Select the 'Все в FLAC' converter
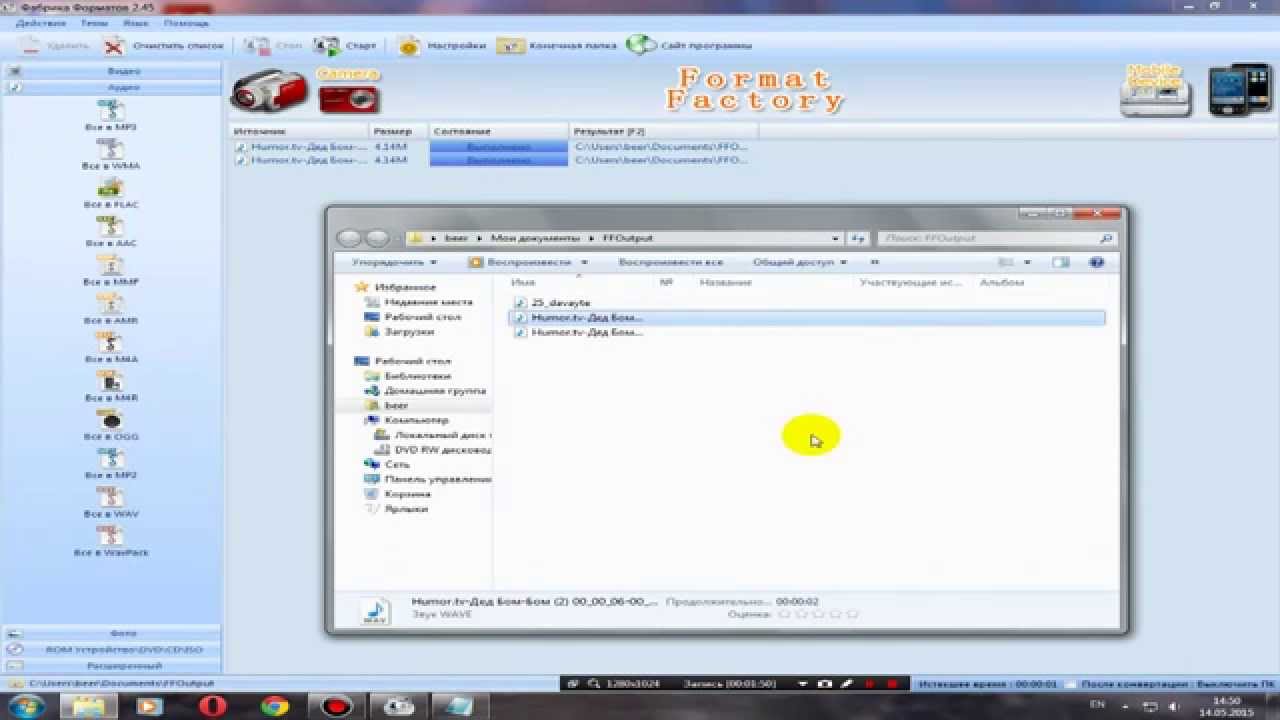Screen dimensions: 1280x720 (110, 193)
